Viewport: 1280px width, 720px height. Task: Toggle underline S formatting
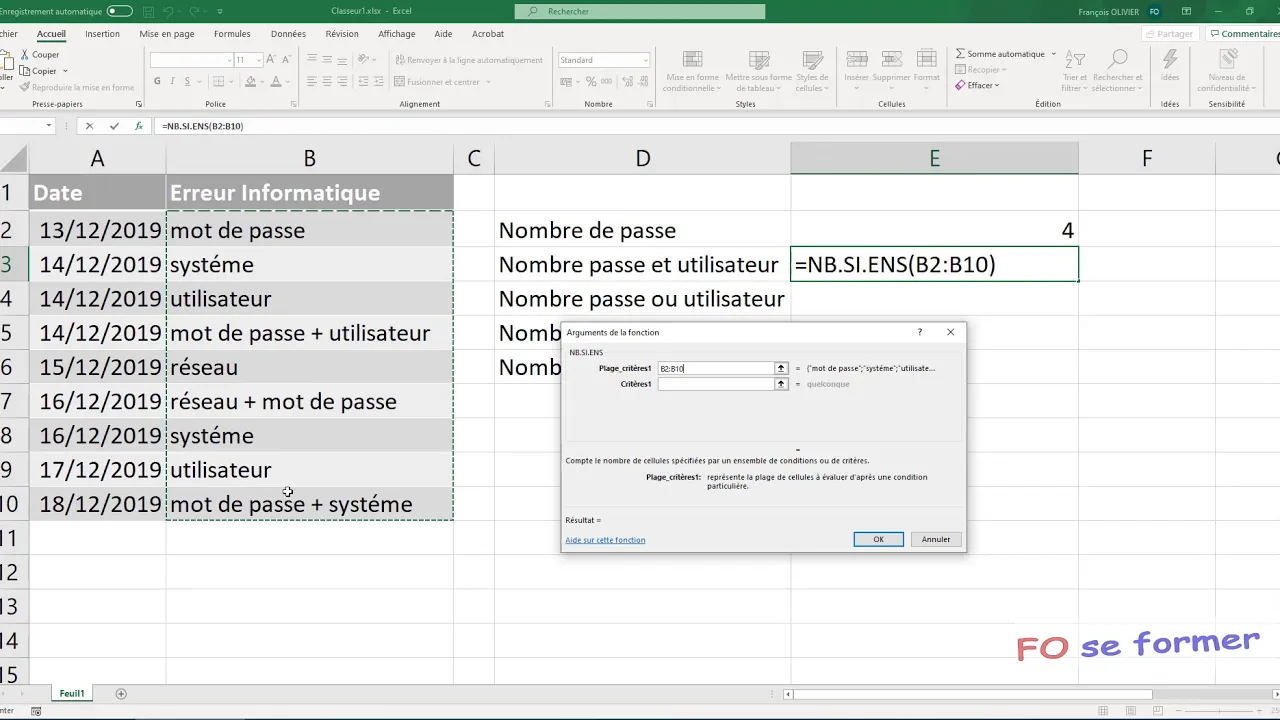[185, 82]
